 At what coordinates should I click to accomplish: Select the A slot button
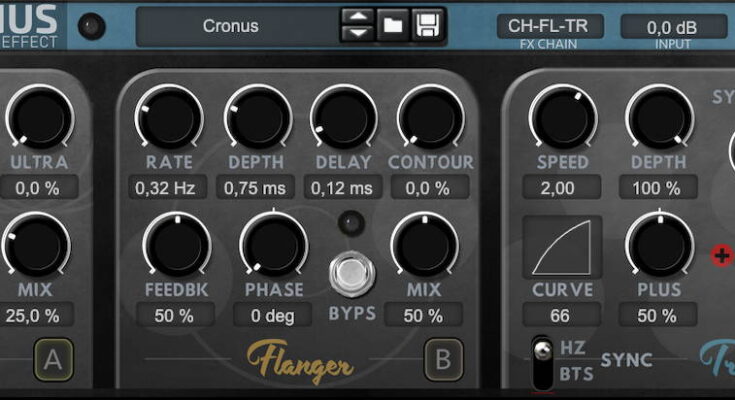[x=53, y=361]
